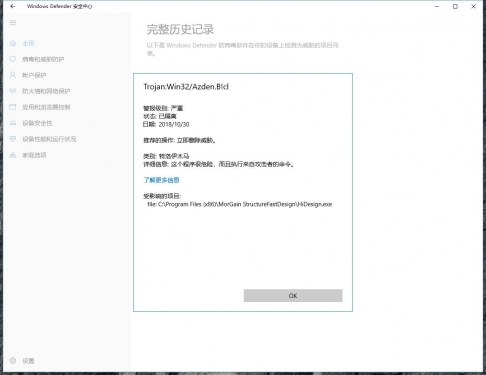Click the firewall network signal icon
The image size is (486, 375).
(13, 91)
